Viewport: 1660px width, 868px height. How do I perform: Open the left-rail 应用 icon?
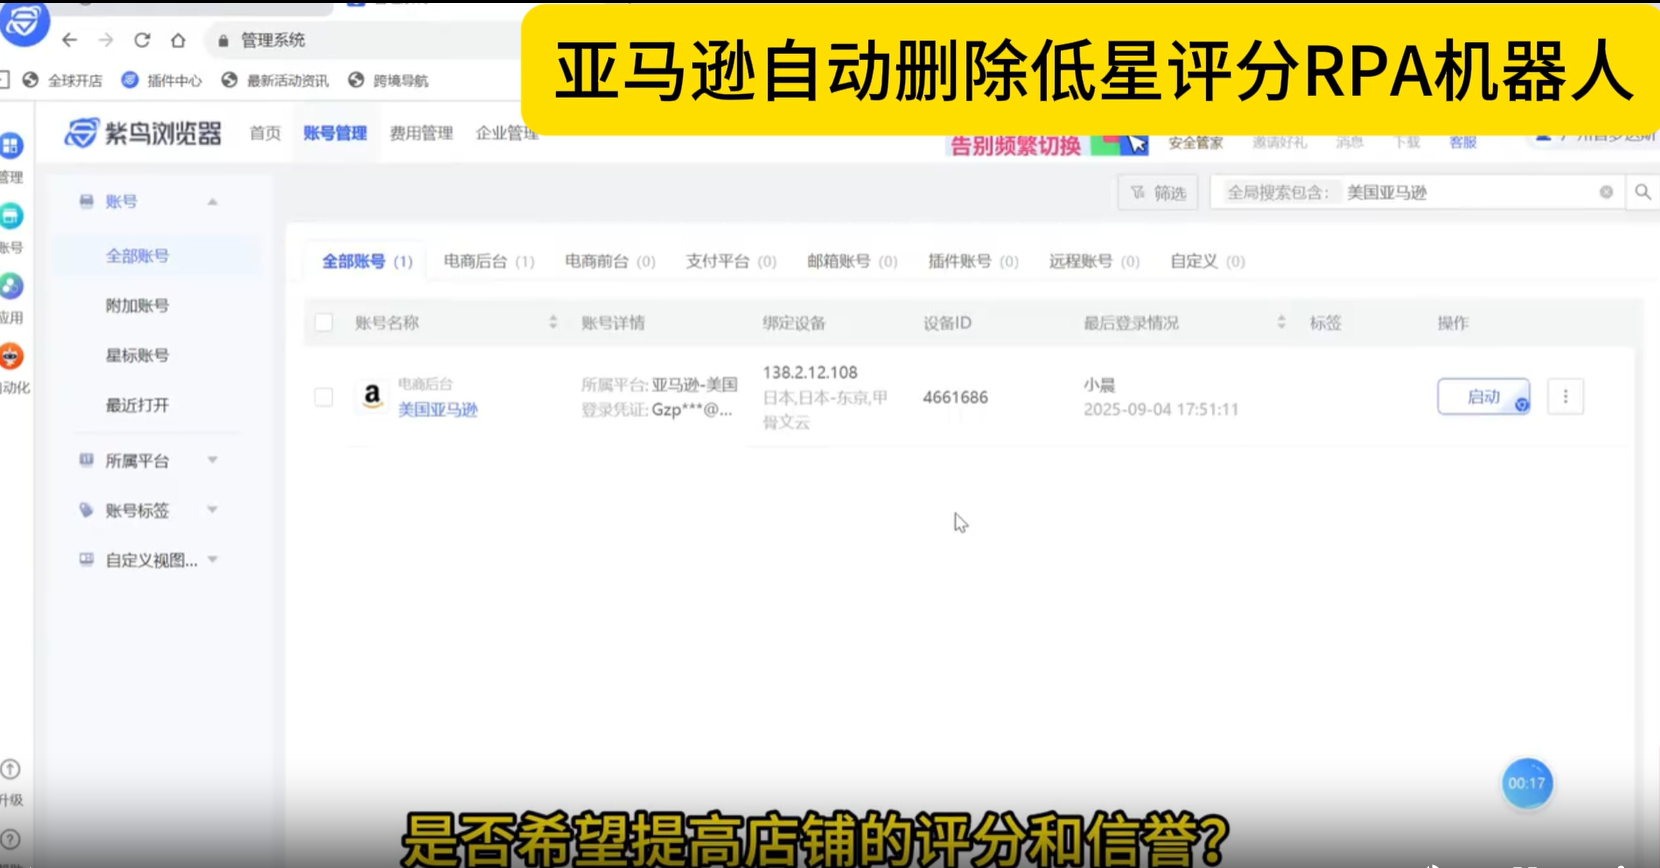pyautogui.click(x=12, y=286)
